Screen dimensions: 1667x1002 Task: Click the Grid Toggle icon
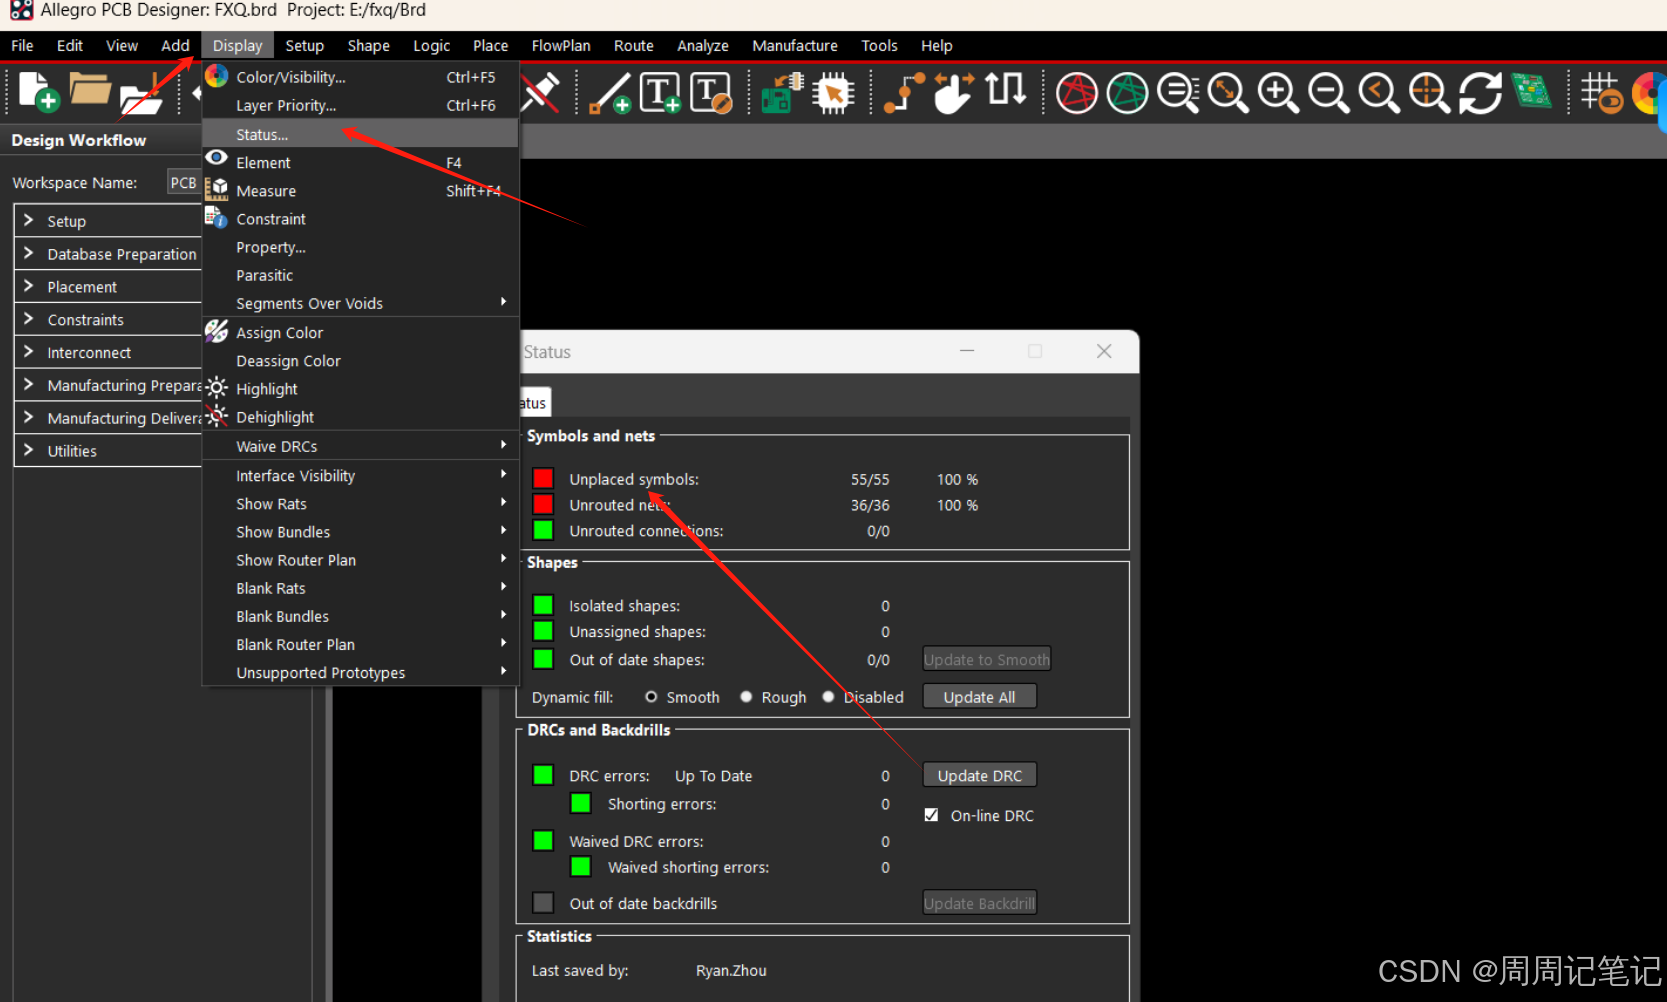(x=1601, y=93)
